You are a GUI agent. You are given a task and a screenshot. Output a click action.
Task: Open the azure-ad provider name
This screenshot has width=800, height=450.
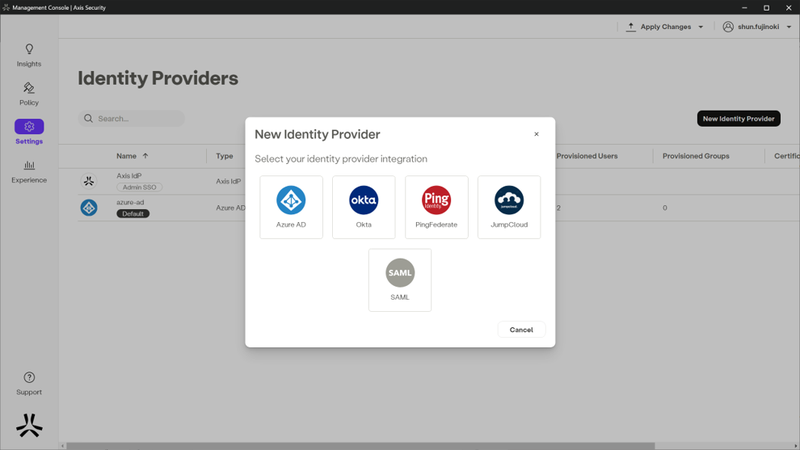pos(130,202)
